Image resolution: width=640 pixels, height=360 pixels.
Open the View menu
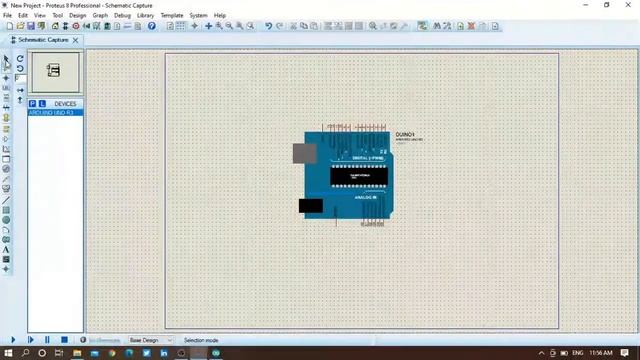(40, 16)
